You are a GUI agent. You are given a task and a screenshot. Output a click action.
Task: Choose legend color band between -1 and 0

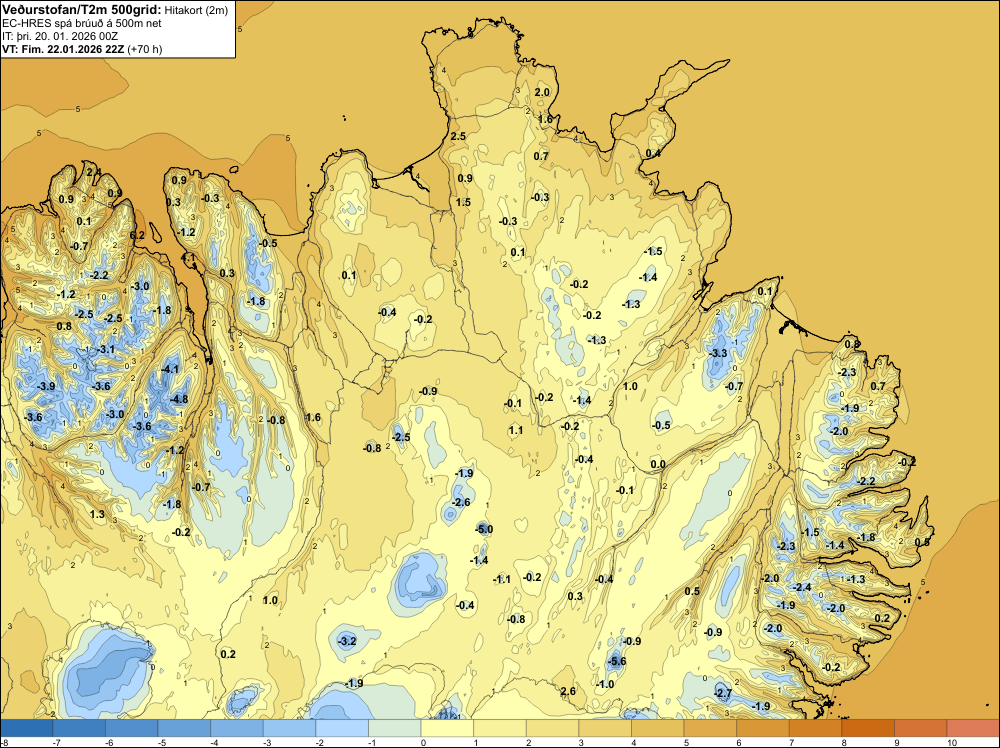[395, 728]
